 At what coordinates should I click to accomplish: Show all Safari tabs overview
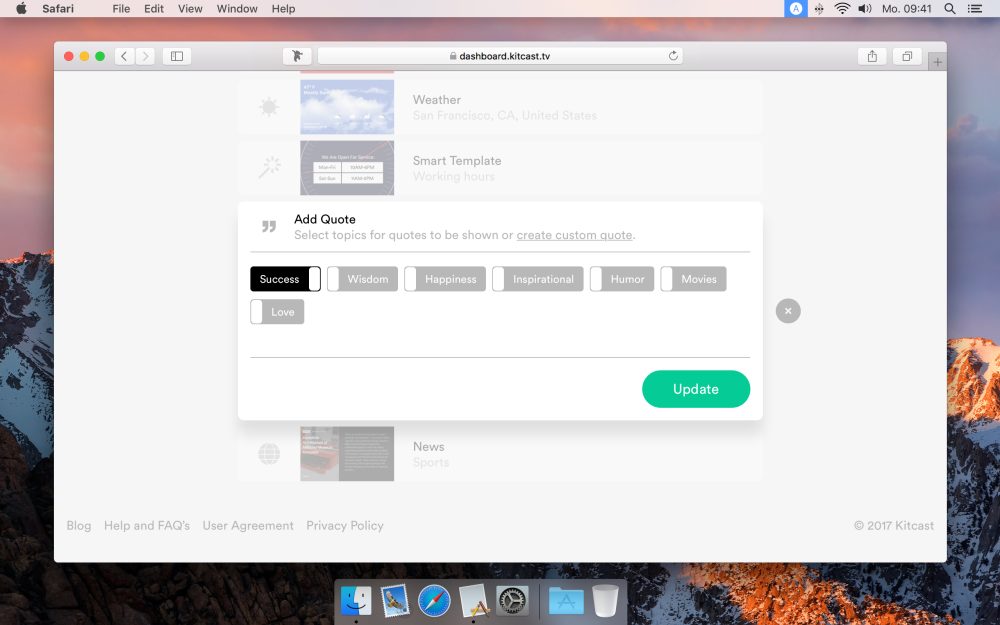click(x=907, y=56)
